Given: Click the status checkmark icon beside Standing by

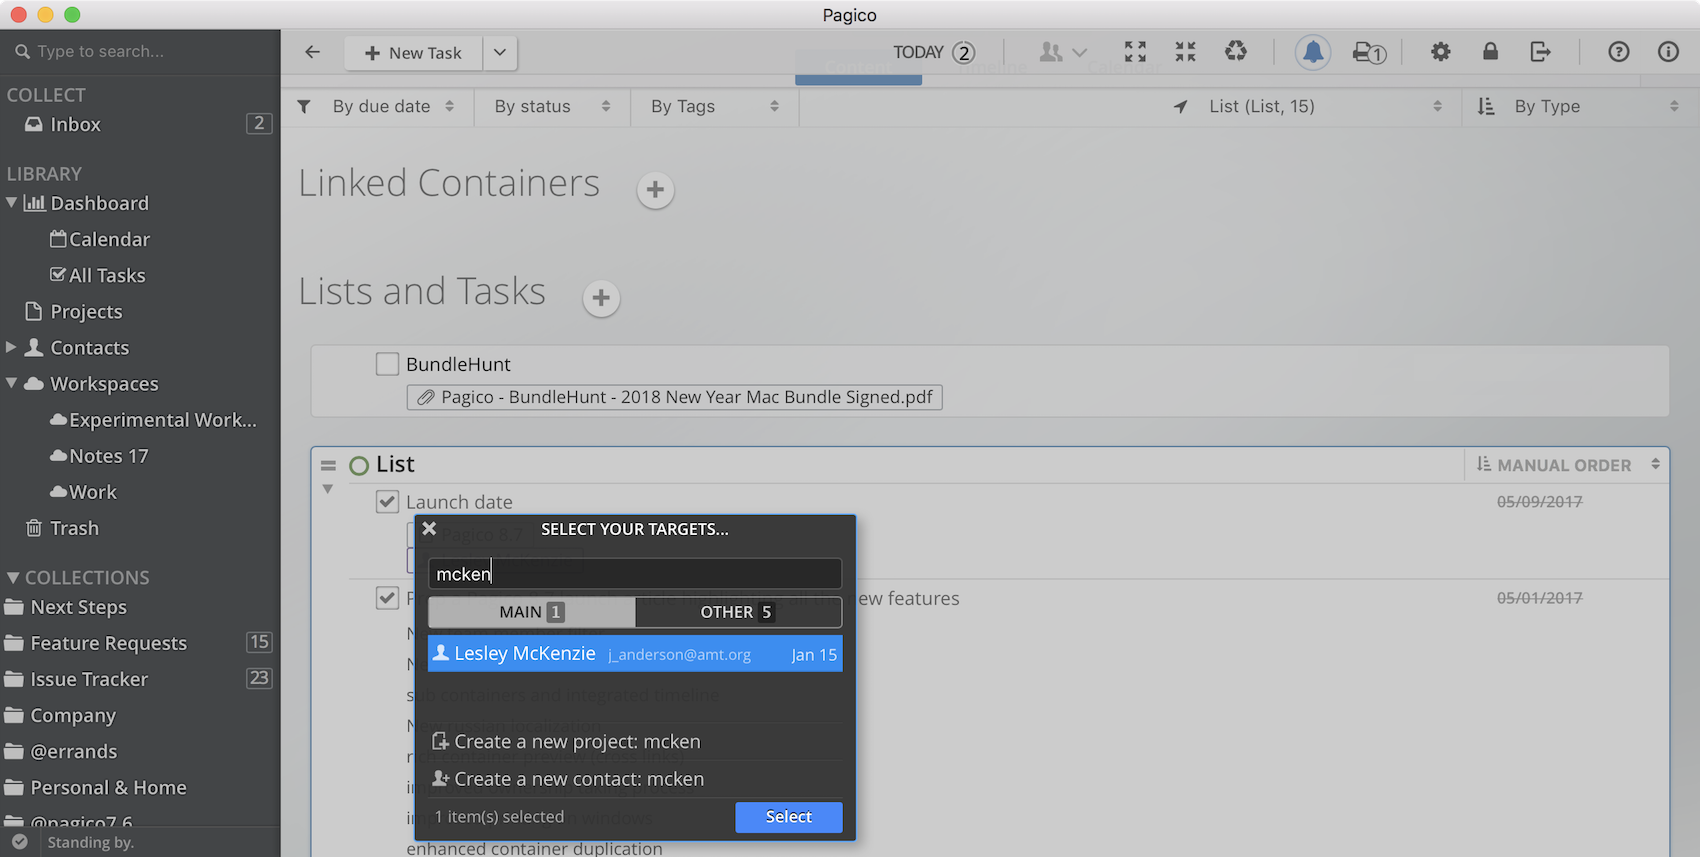Looking at the screenshot, I should point(20,842).
